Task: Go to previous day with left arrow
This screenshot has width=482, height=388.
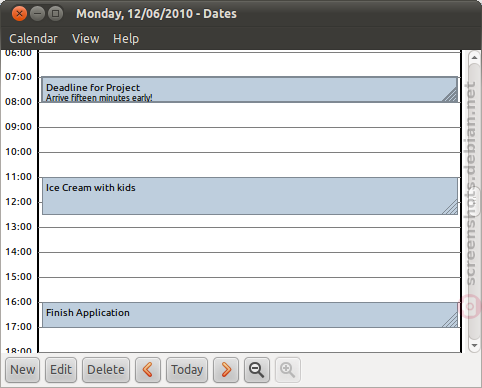Action: (x=148, y=370)
